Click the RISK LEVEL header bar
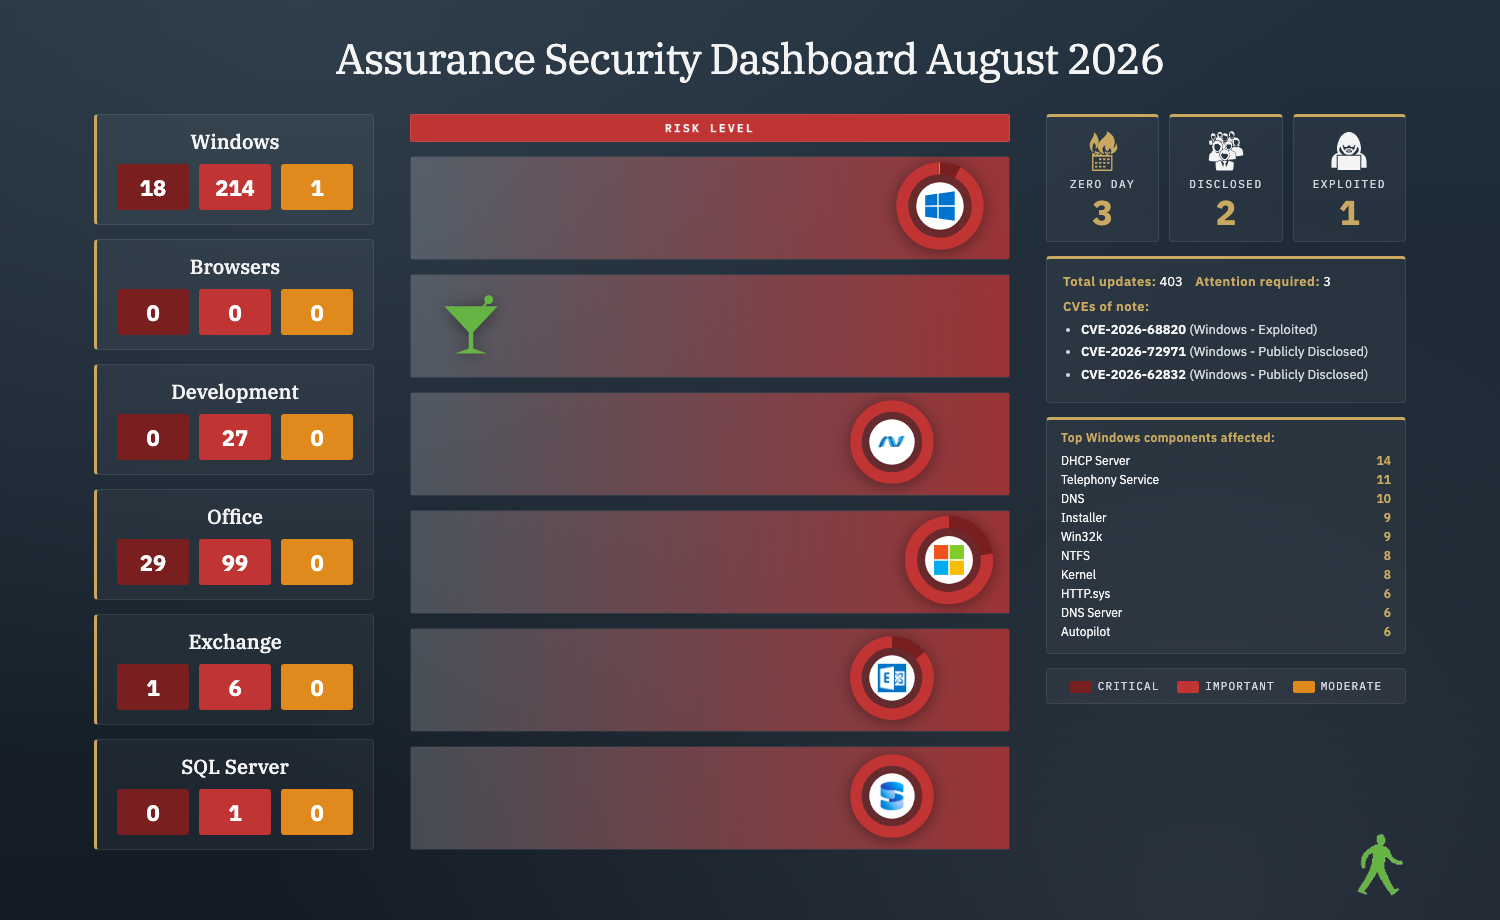The image size is (1500, 920). (x=709, y=128)
